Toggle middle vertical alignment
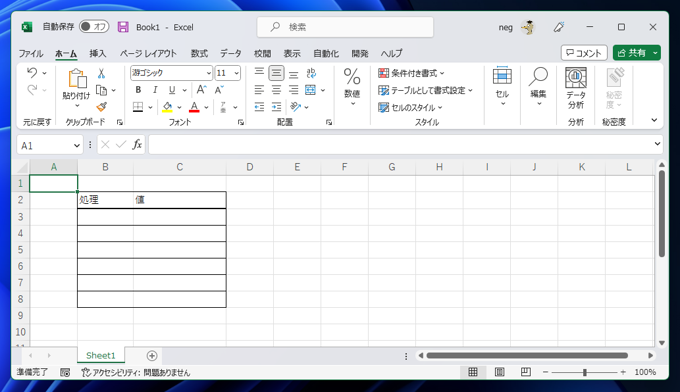The image size is (680, 392). point(276,73)
